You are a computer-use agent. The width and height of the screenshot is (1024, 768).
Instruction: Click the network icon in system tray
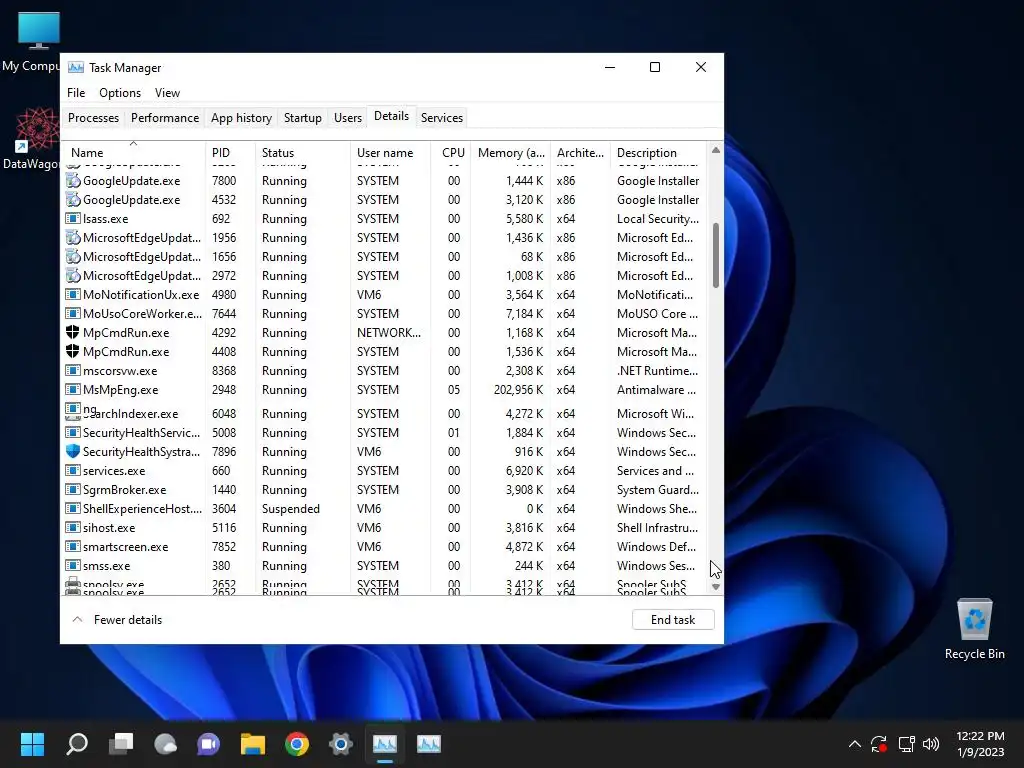point(906,743)
